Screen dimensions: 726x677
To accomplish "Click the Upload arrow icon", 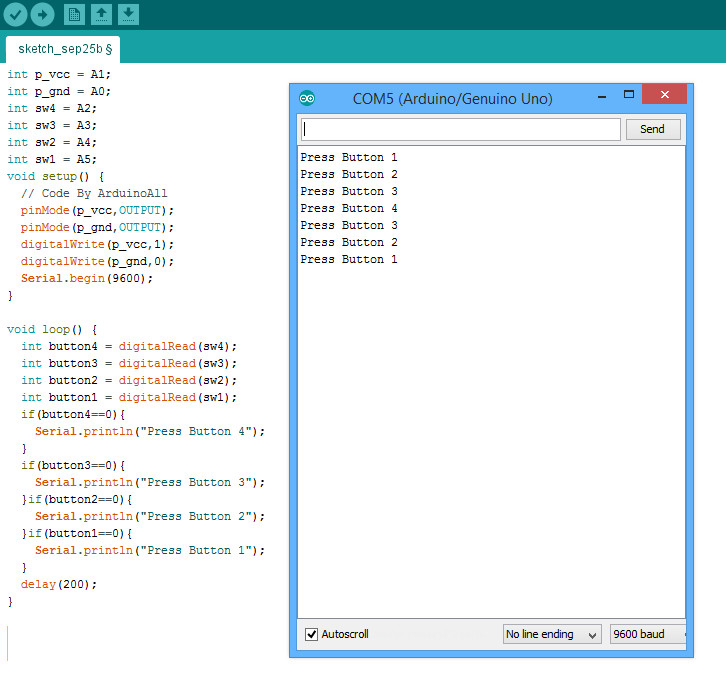I will [x=42, y=14].
